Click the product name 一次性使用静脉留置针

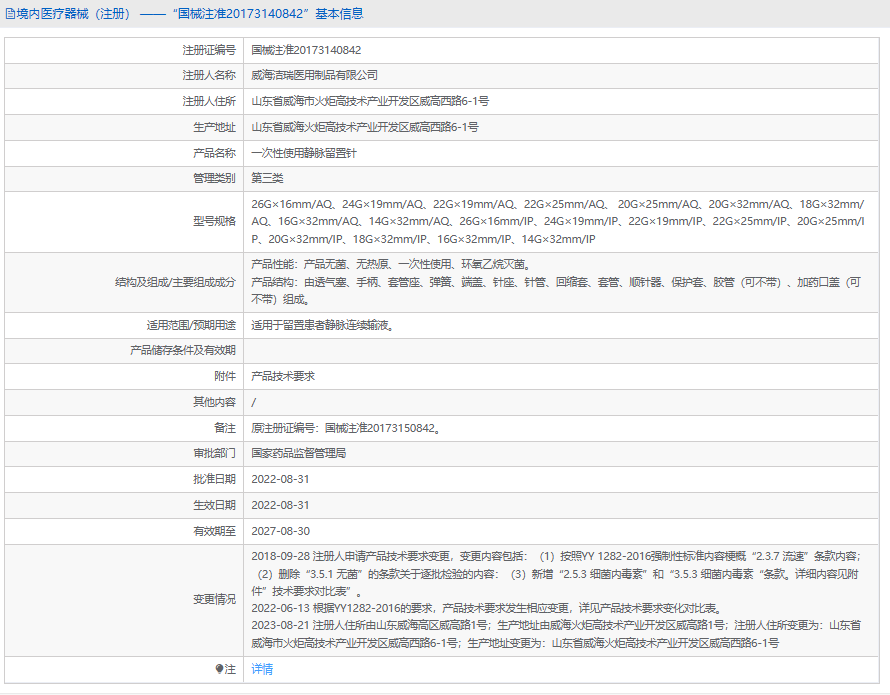coord(303,153)
